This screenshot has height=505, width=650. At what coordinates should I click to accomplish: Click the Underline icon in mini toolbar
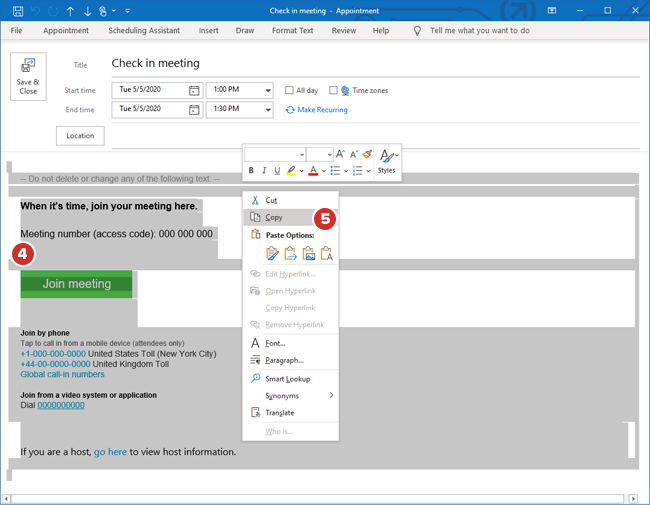click(x=277, y=171)
